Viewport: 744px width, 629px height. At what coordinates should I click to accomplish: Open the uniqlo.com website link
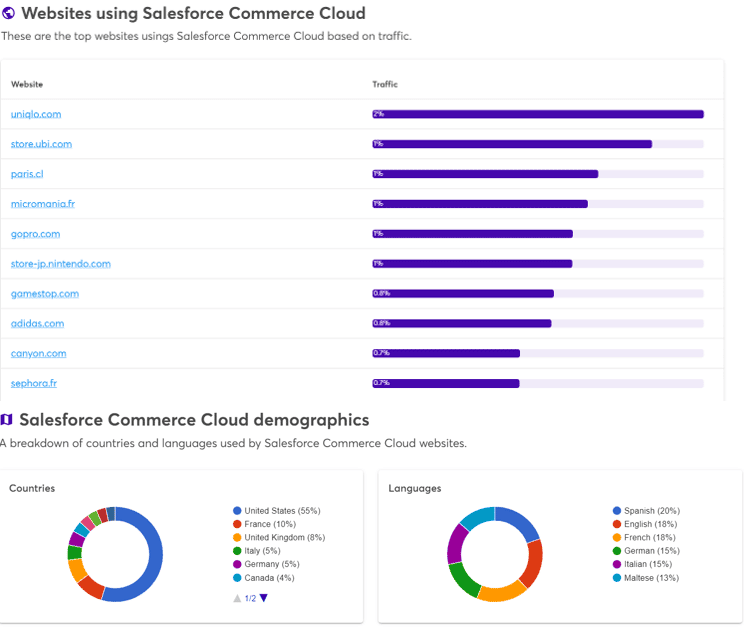tap(36, 114)
